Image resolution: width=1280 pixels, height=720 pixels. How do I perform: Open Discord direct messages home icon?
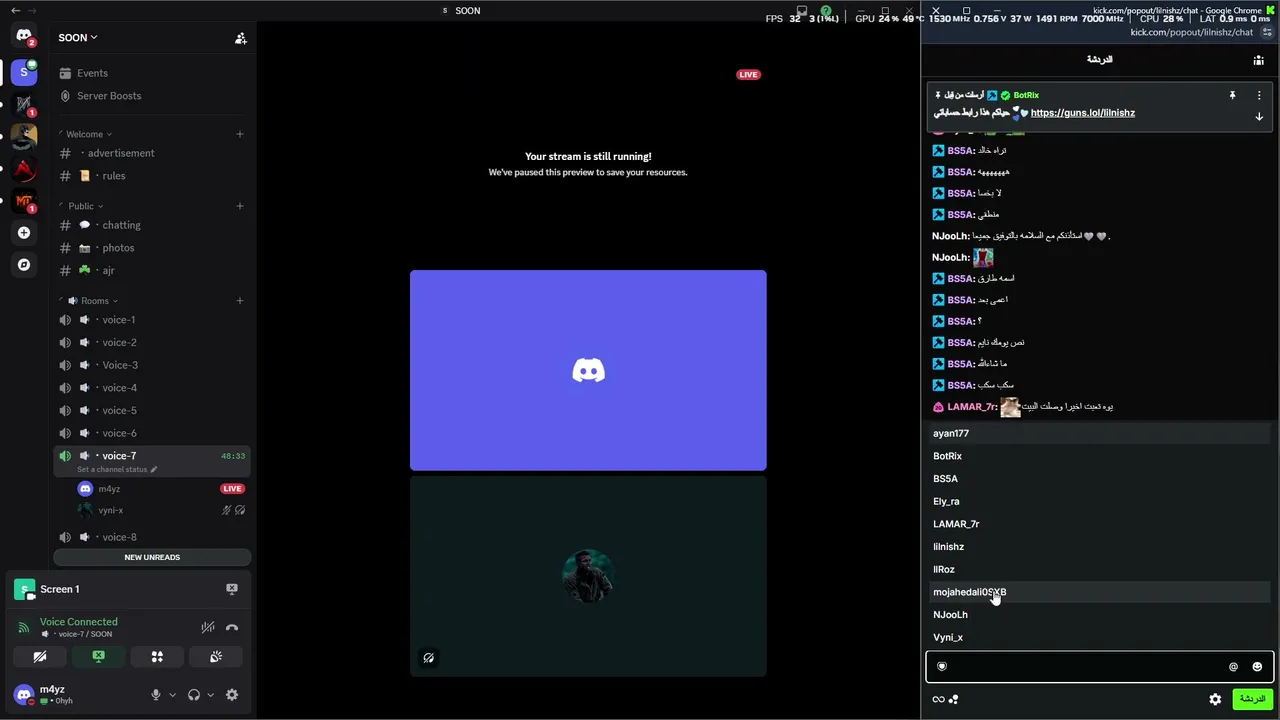24,36
